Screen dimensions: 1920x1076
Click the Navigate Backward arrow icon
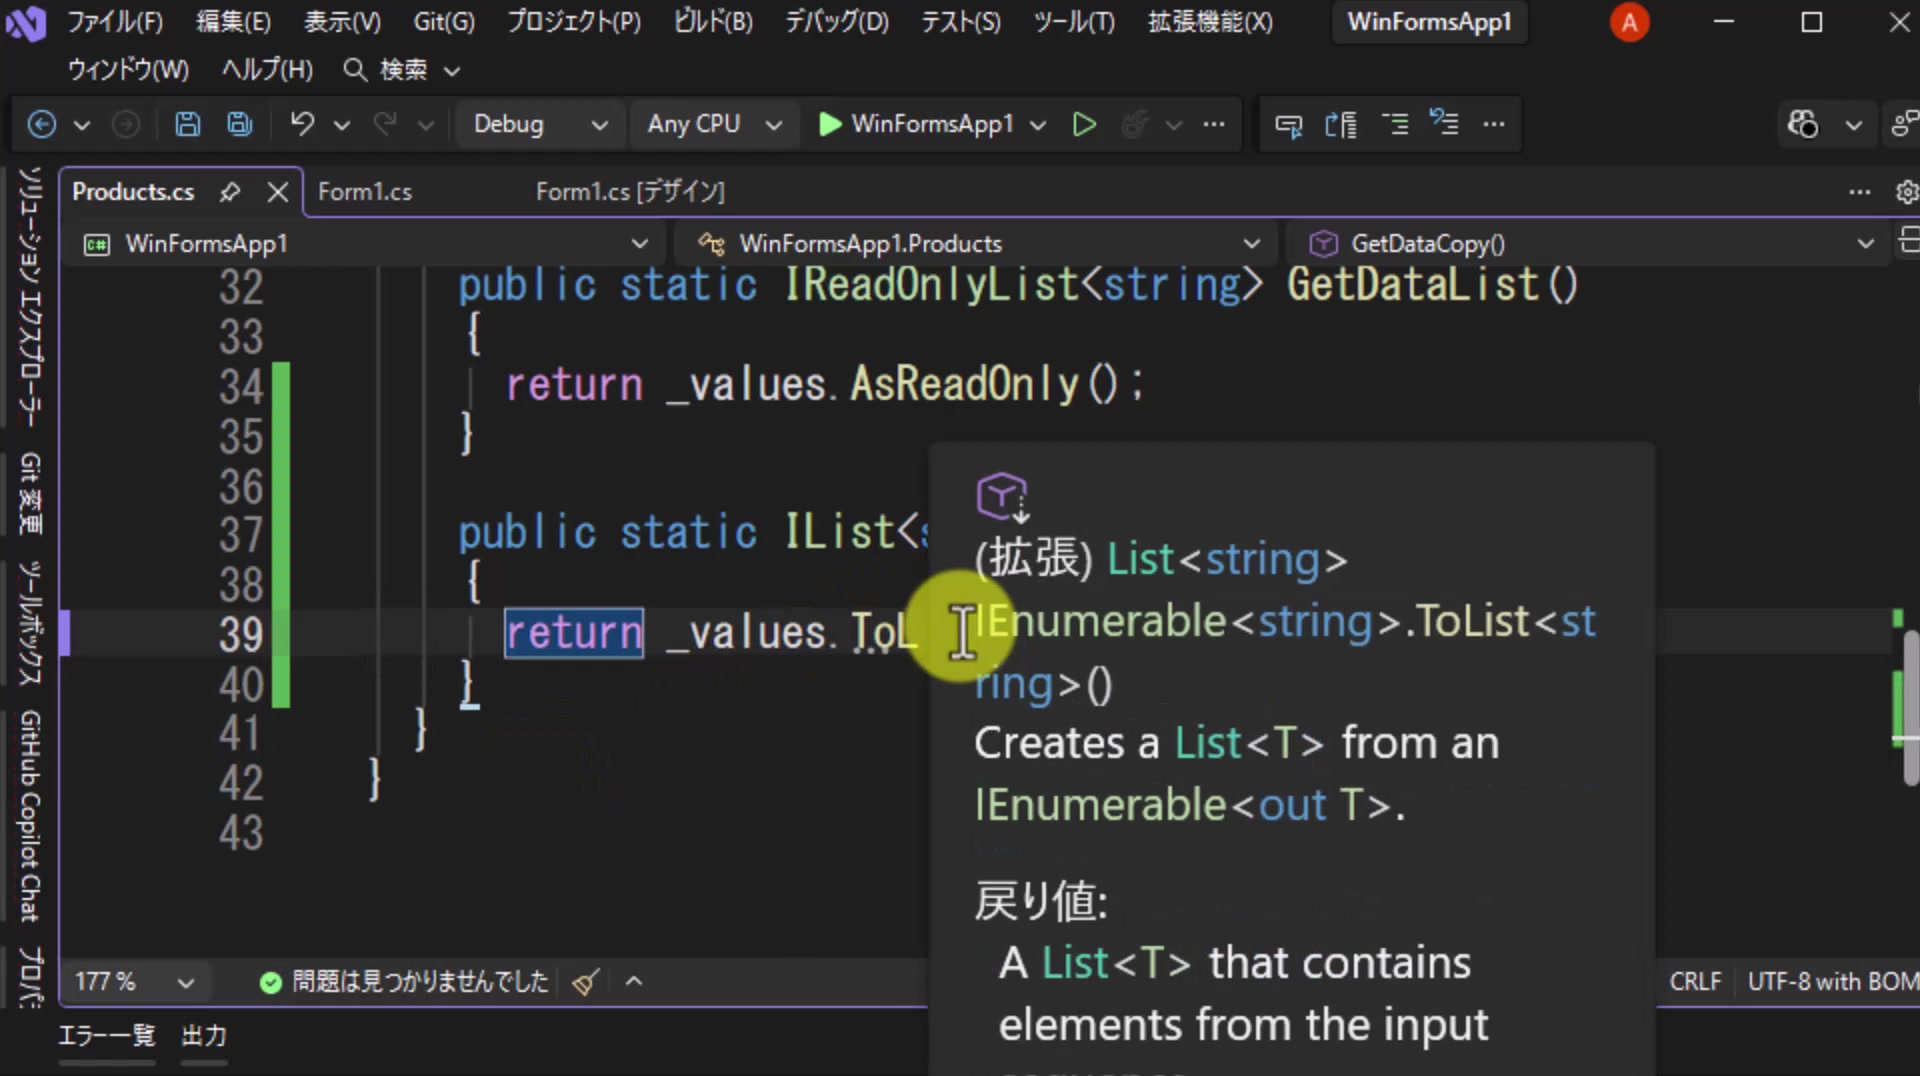pyautogui.click(x=41, y=124)
